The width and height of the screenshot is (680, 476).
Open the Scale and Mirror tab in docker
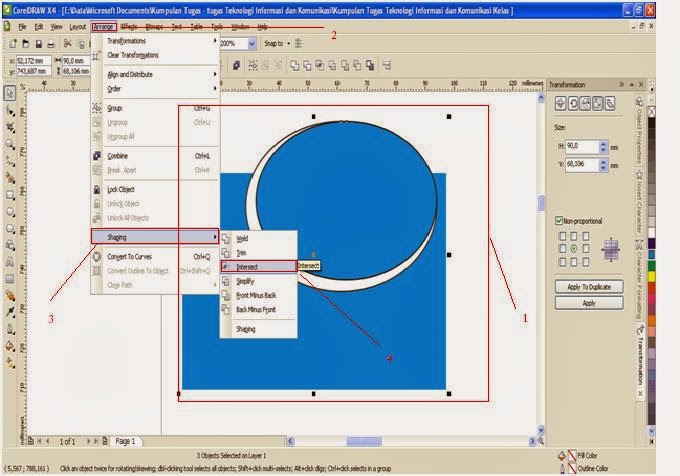coord(585,103)
